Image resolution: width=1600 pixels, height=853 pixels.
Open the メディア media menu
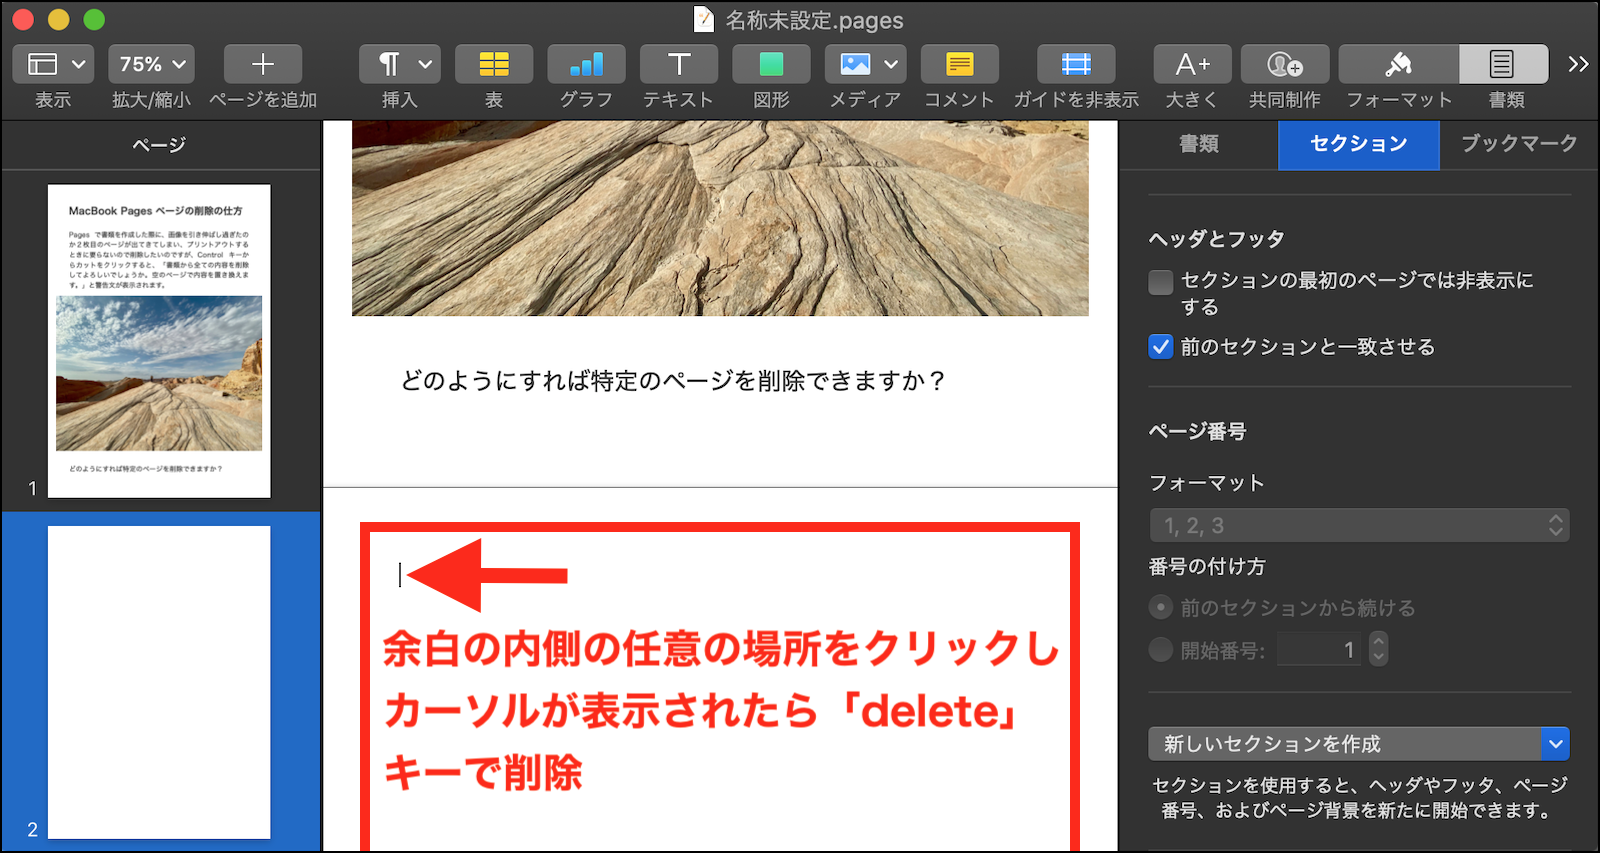[865, 64]
